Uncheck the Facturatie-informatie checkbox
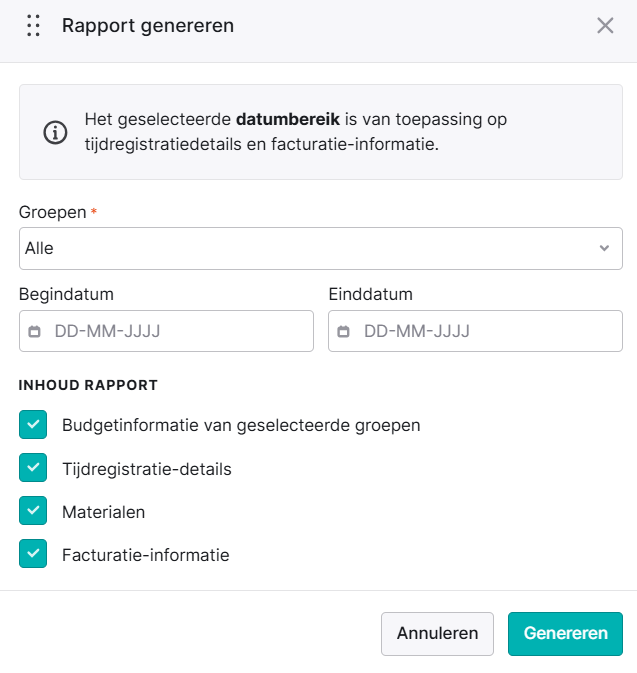The image size is (637, 673). (x=33, y=553)
